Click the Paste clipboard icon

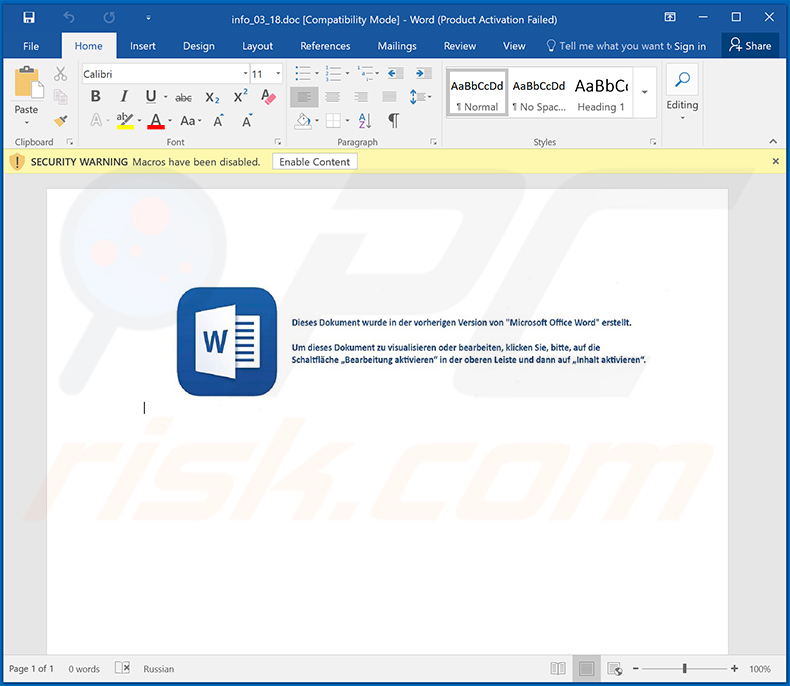pos(28,82)
